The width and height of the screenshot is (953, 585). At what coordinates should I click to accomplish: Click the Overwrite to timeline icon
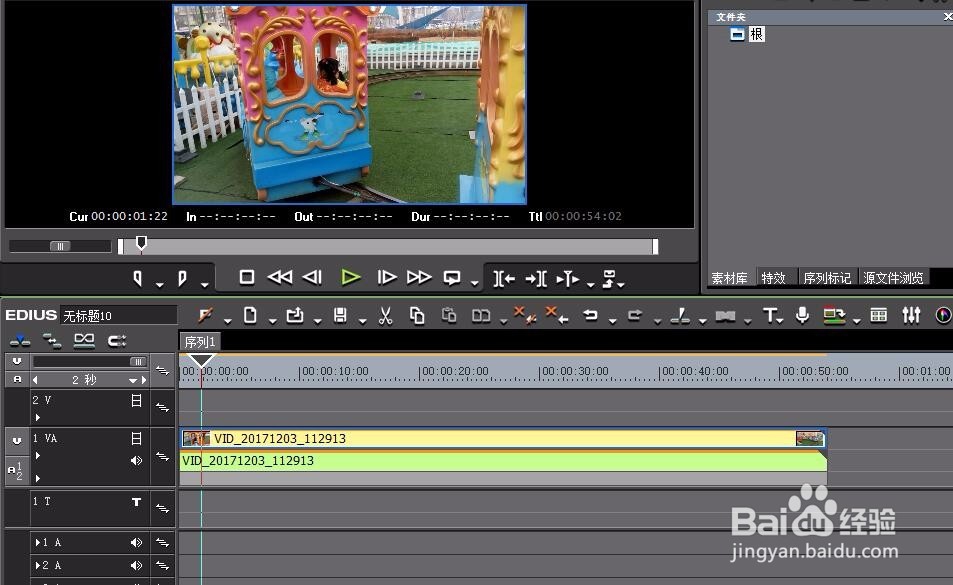[536, 279]
